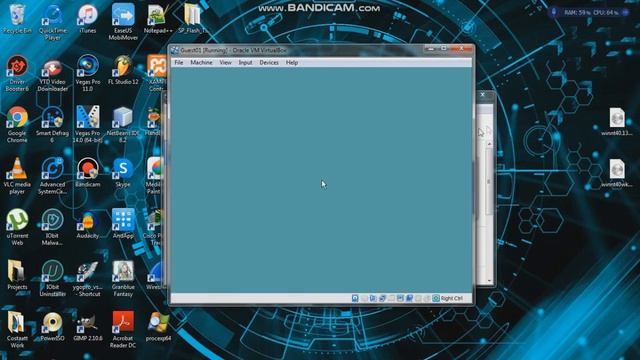This screenshot has width=640, height=360.
Task: Click the blue recording status bar icon
Action: [409, 298]
